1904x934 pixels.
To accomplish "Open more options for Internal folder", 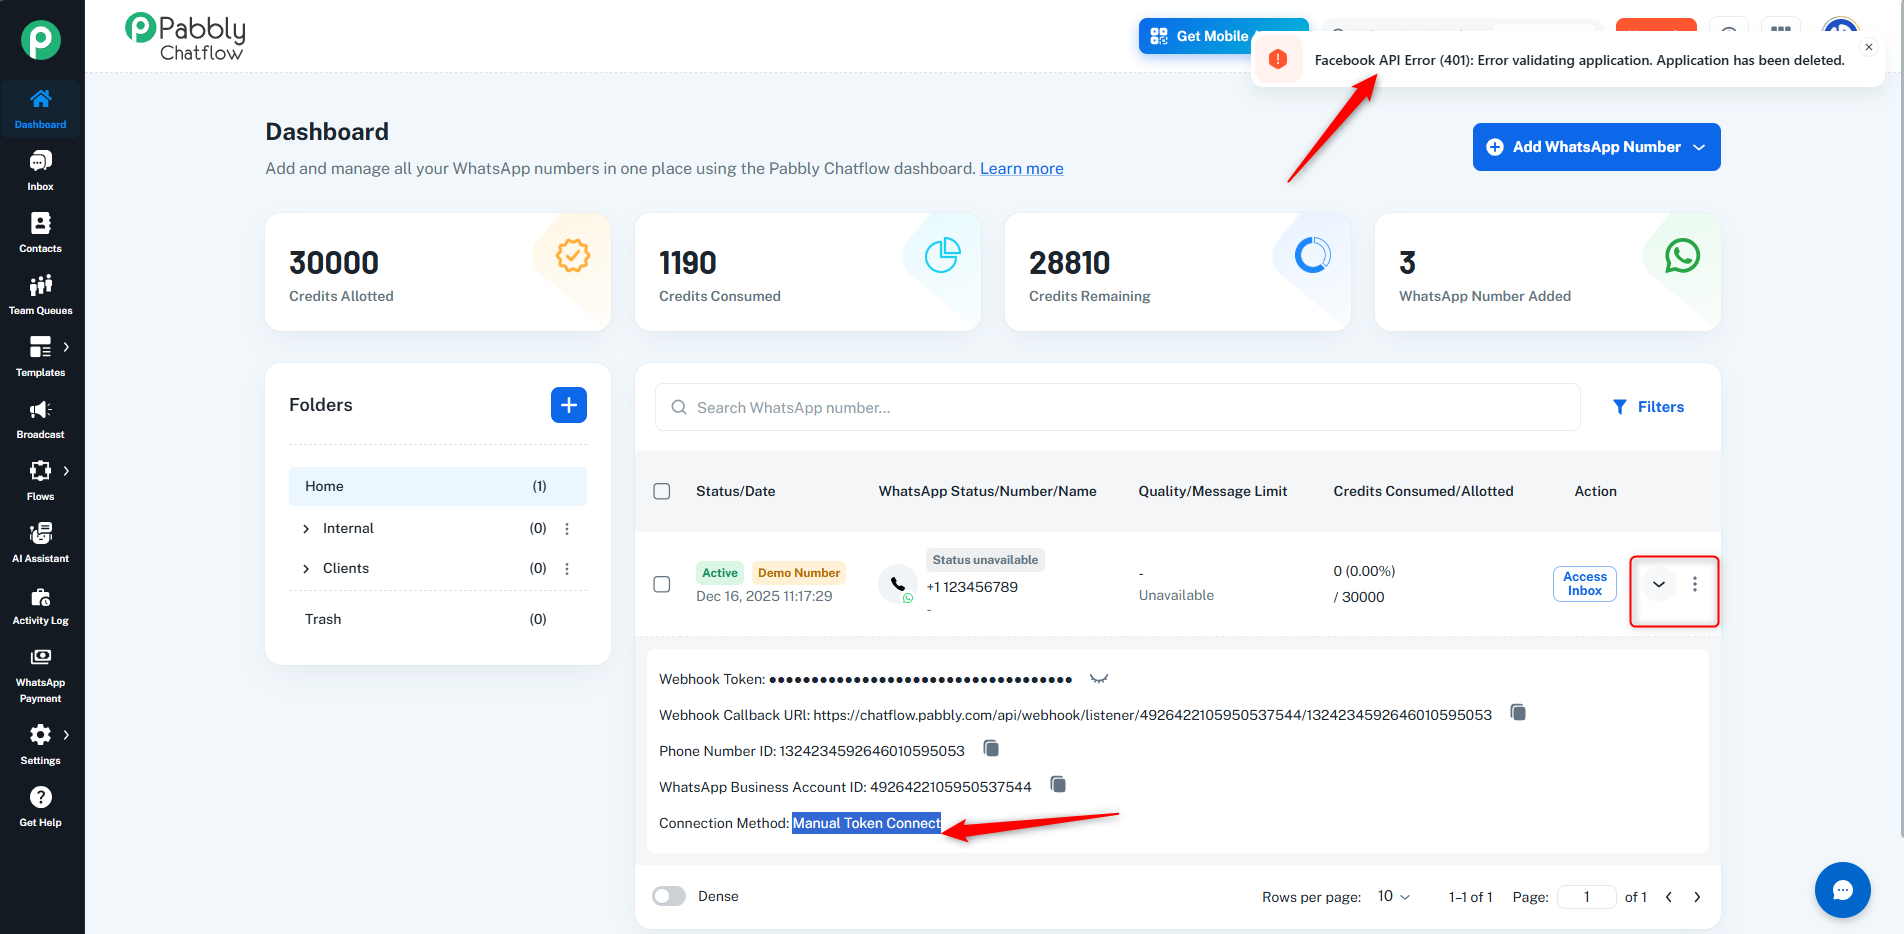I will (x=567, y=529).
